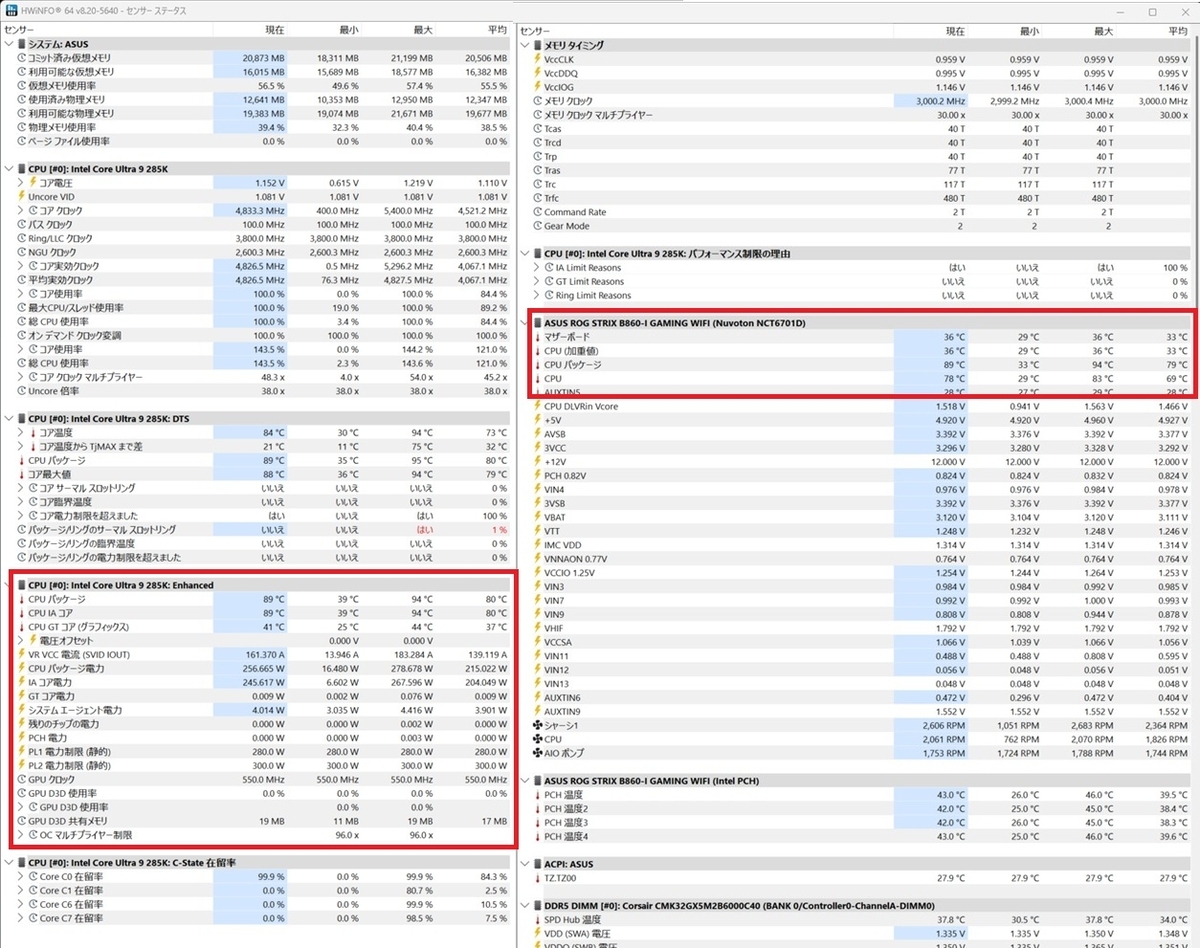Click fan icon beside シャーシ1

click(538, 725)
